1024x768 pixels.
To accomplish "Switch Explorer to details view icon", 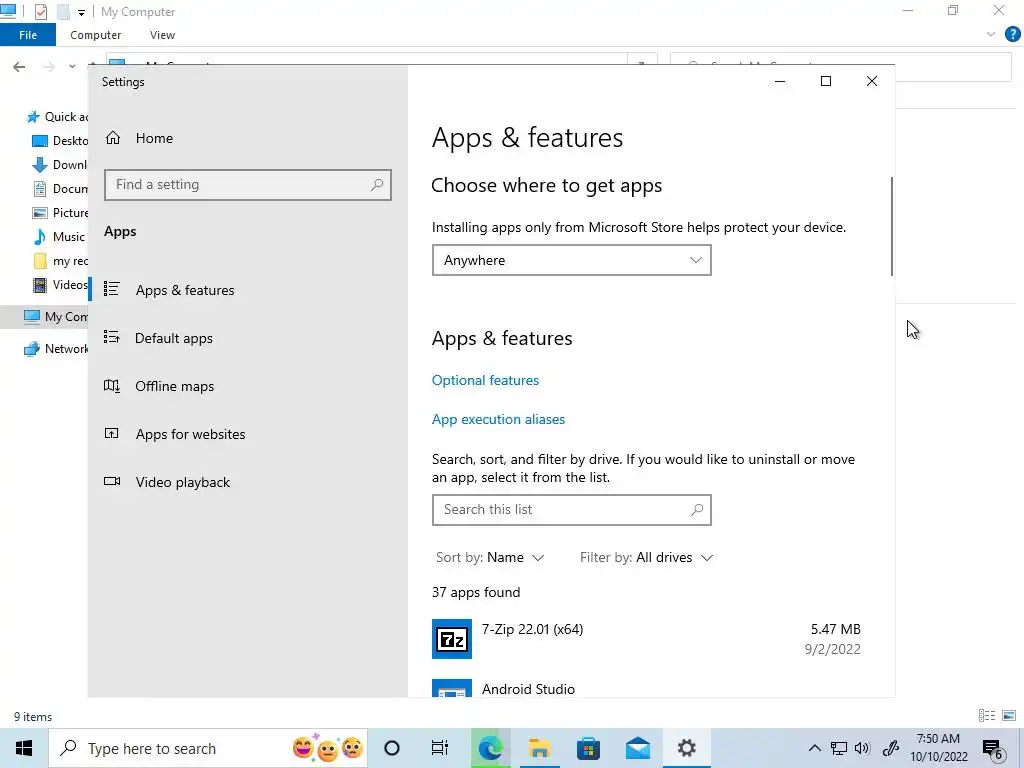I will pyautogui.click(x=987, y=716).
